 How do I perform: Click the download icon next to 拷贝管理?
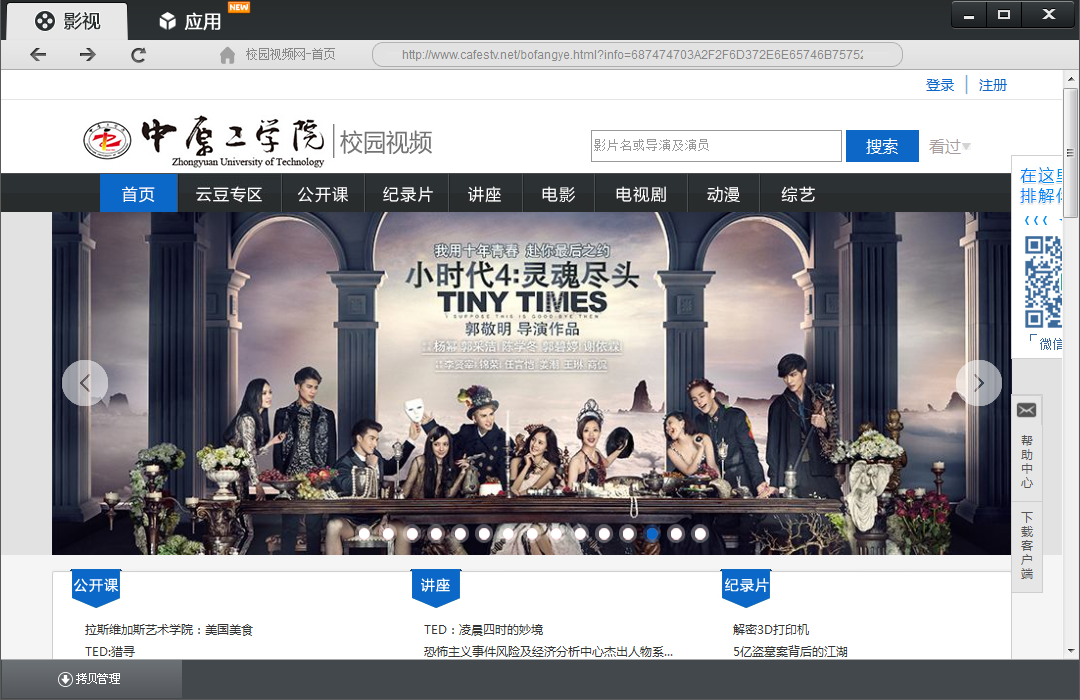[65, 679]
